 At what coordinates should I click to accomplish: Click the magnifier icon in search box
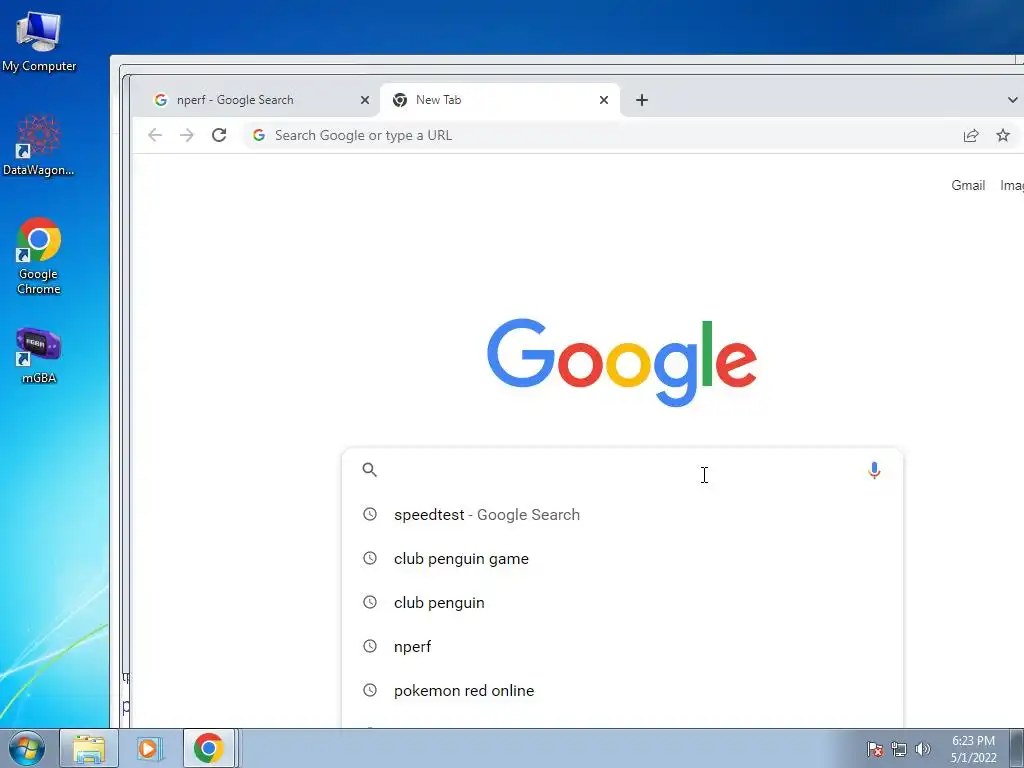click(370, 470)
